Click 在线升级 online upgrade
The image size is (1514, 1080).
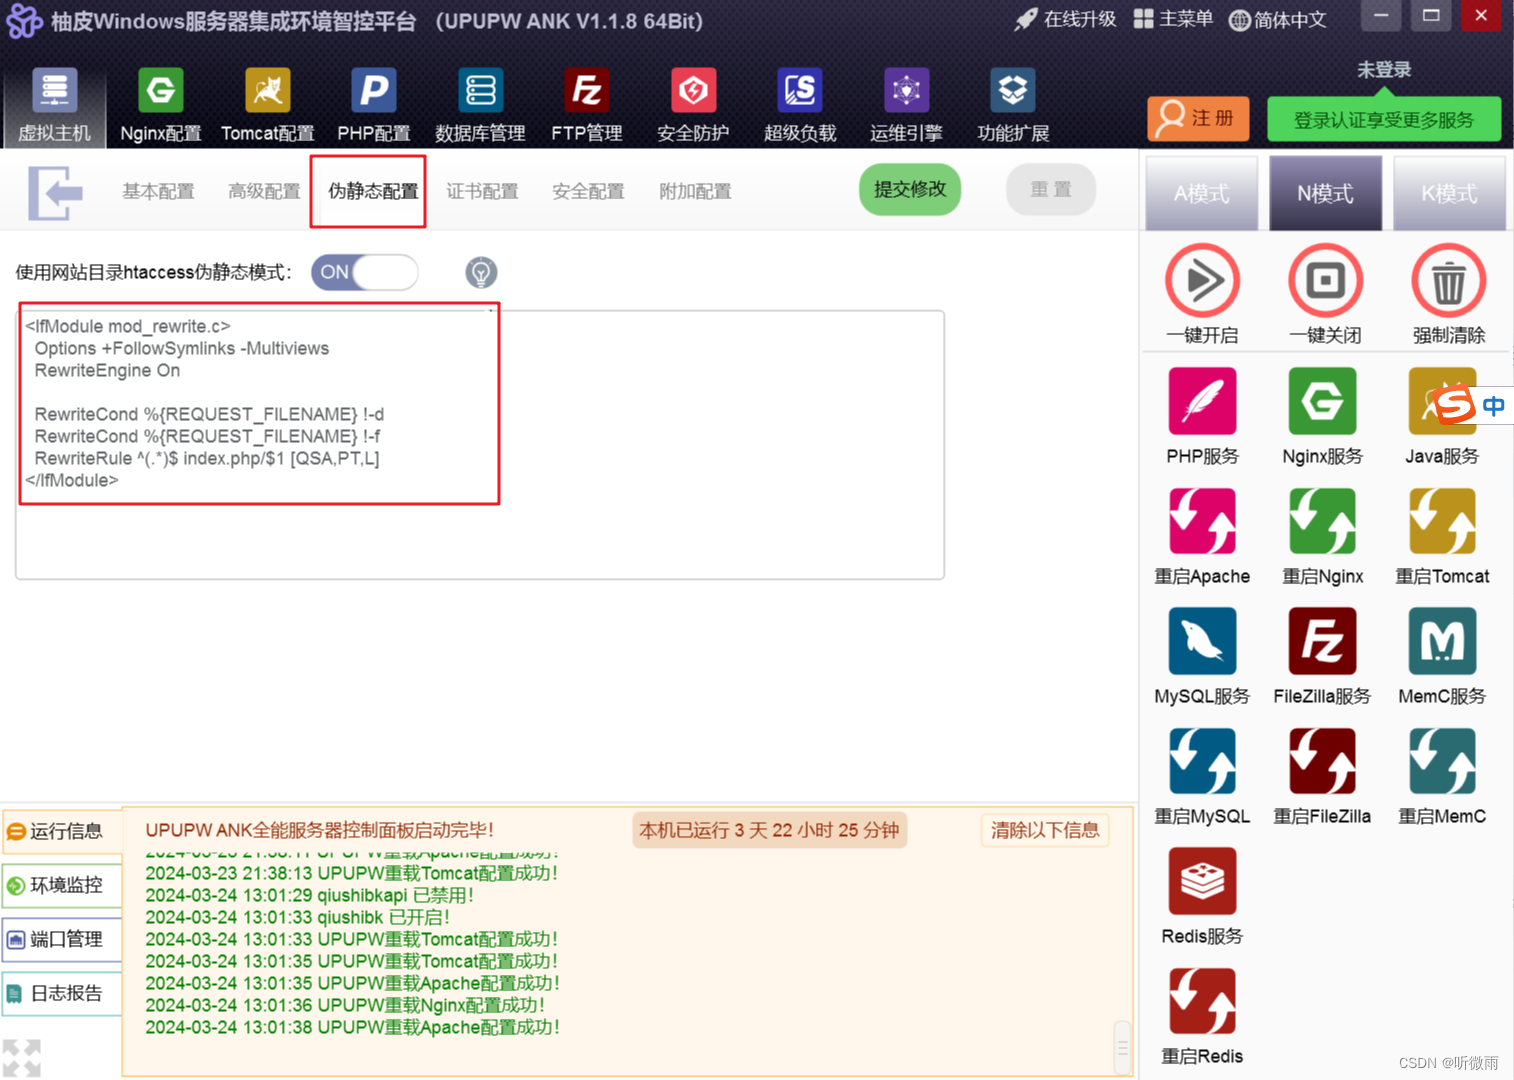coord(1065,19)
